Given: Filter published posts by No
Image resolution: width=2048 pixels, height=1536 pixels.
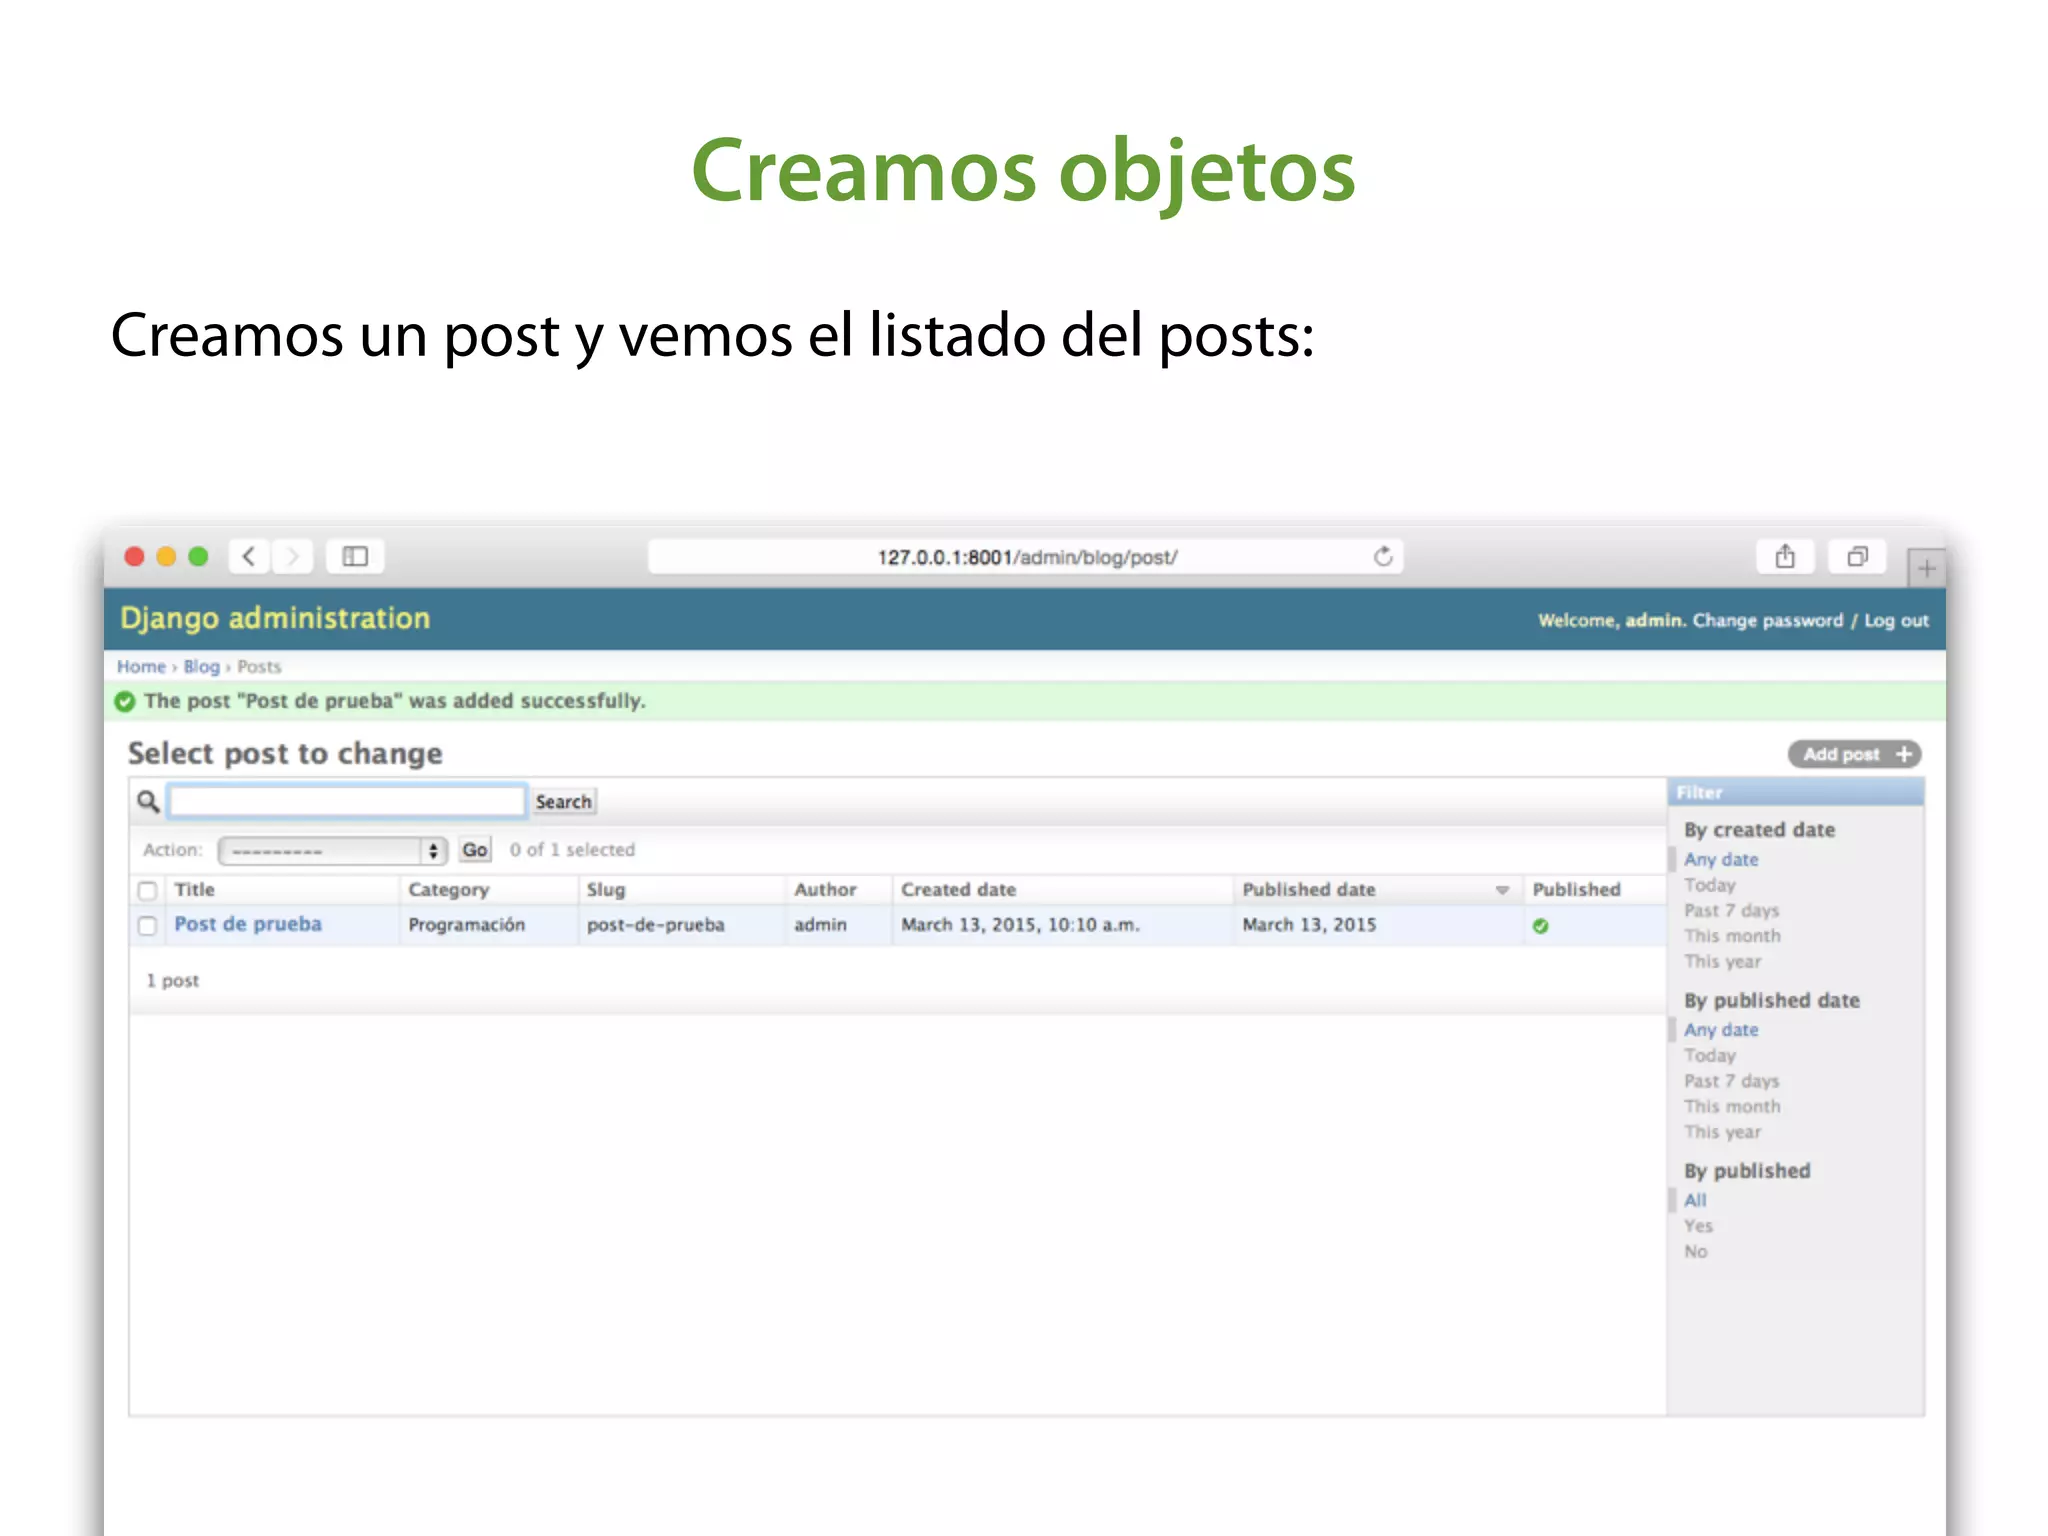Looking at the screenshot, I should [x=1695, y=1252].
